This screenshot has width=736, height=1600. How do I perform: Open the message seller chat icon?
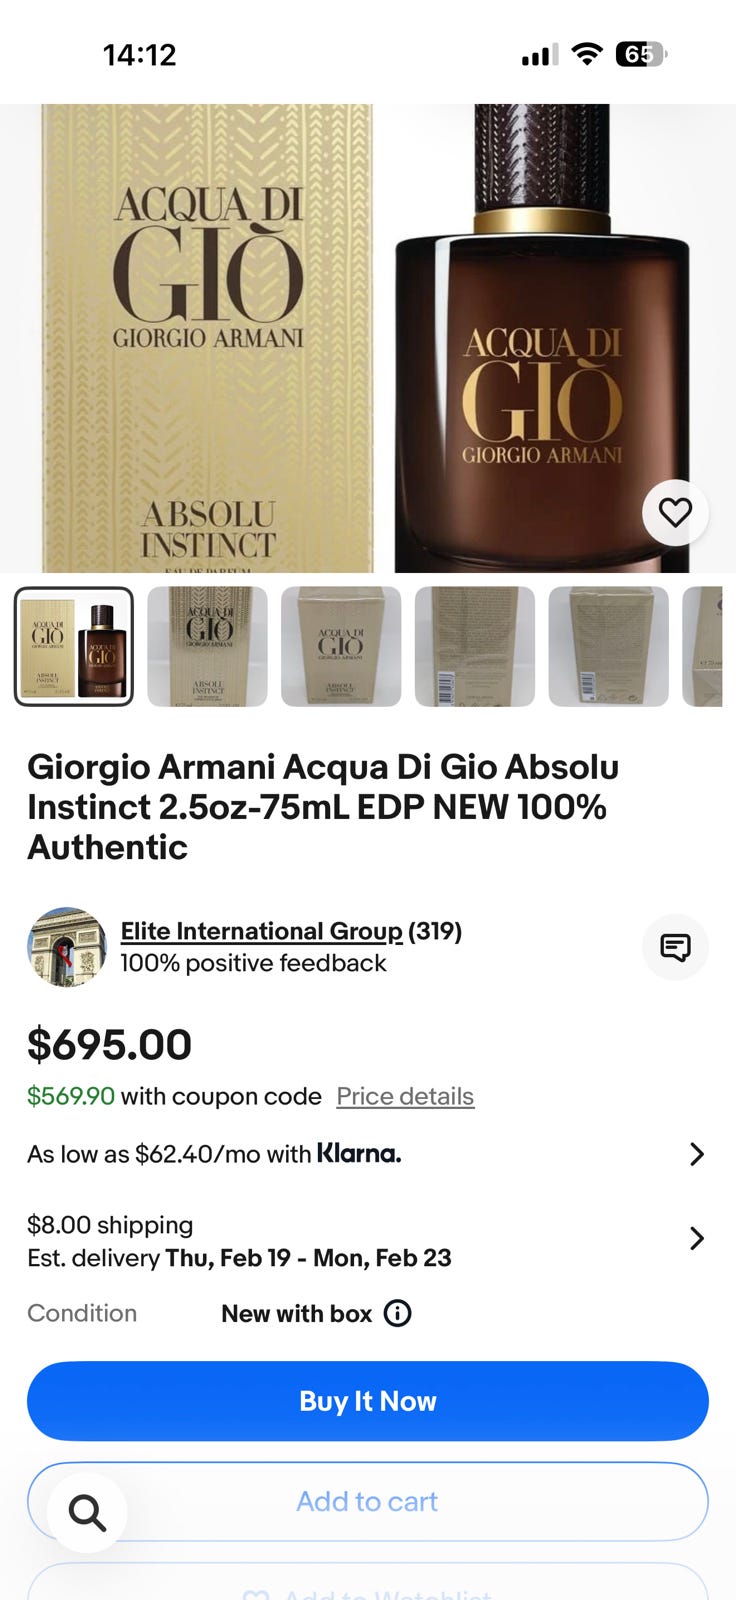pyautogui.click(x=675, y=947)
